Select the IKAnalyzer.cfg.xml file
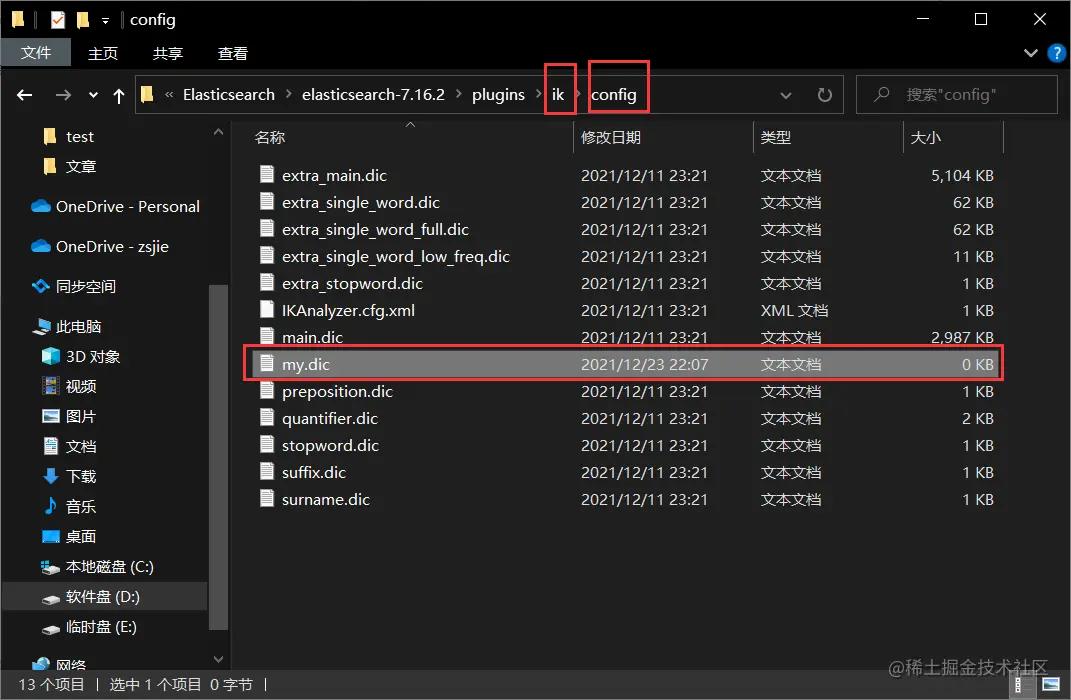1071x700 pixels. pyautogui.click(x=624, y=311)
